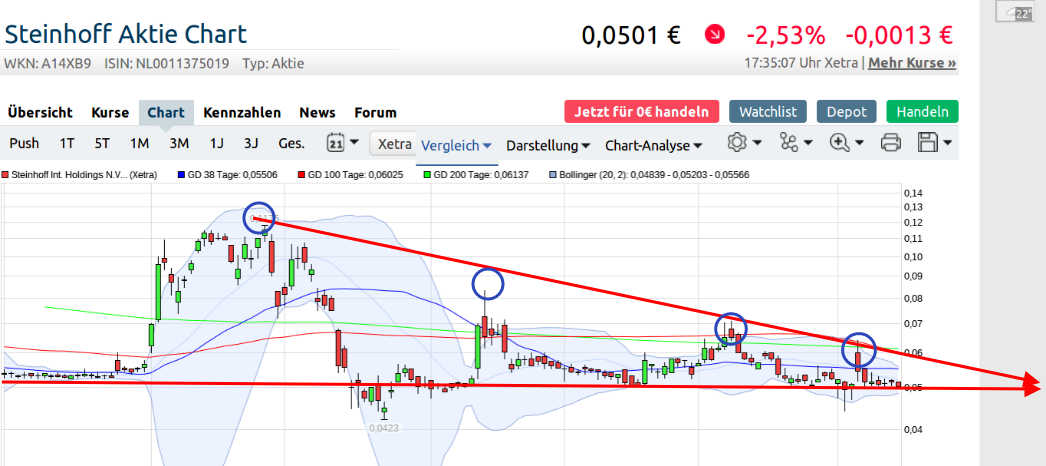
Task: Open the News tab
Action: (x=318, y=113)
